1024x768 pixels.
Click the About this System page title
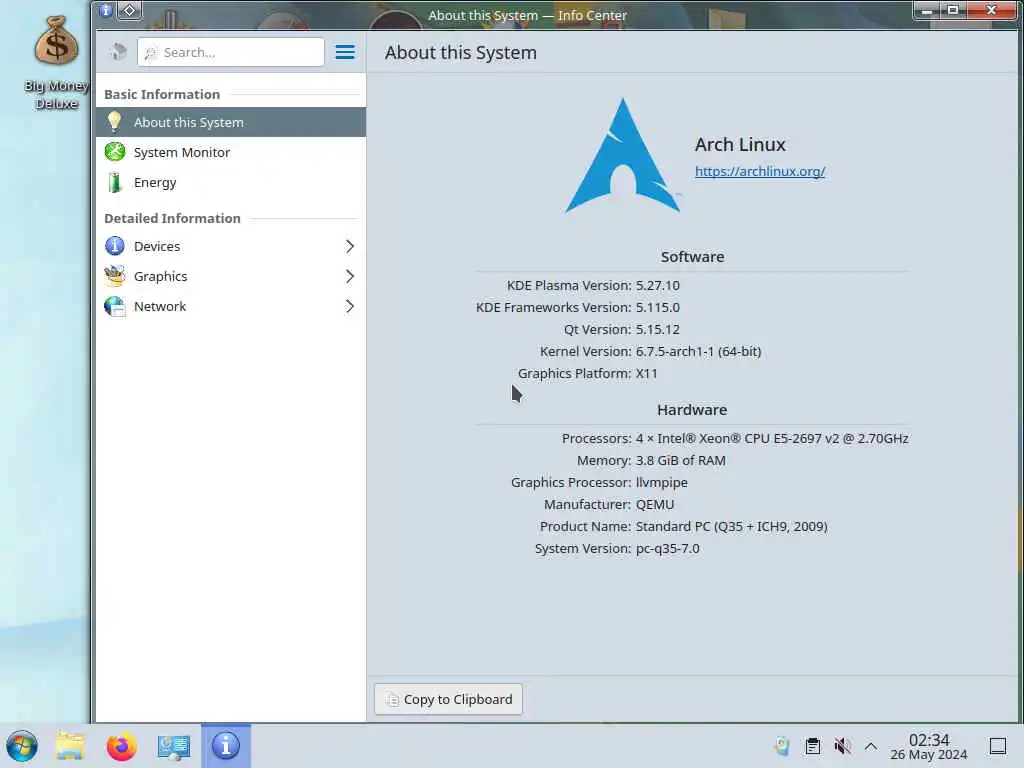coord(460,52)
